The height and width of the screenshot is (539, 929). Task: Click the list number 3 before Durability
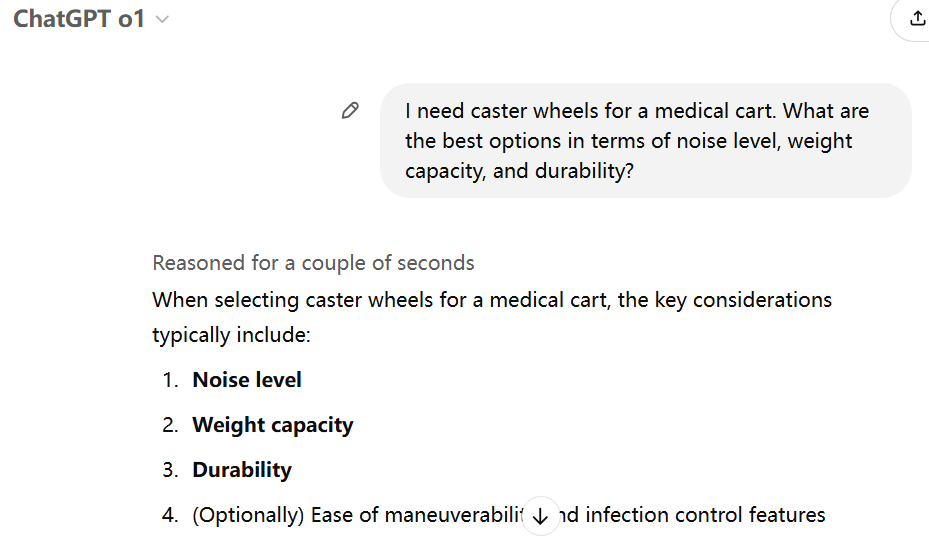(170, 470)
